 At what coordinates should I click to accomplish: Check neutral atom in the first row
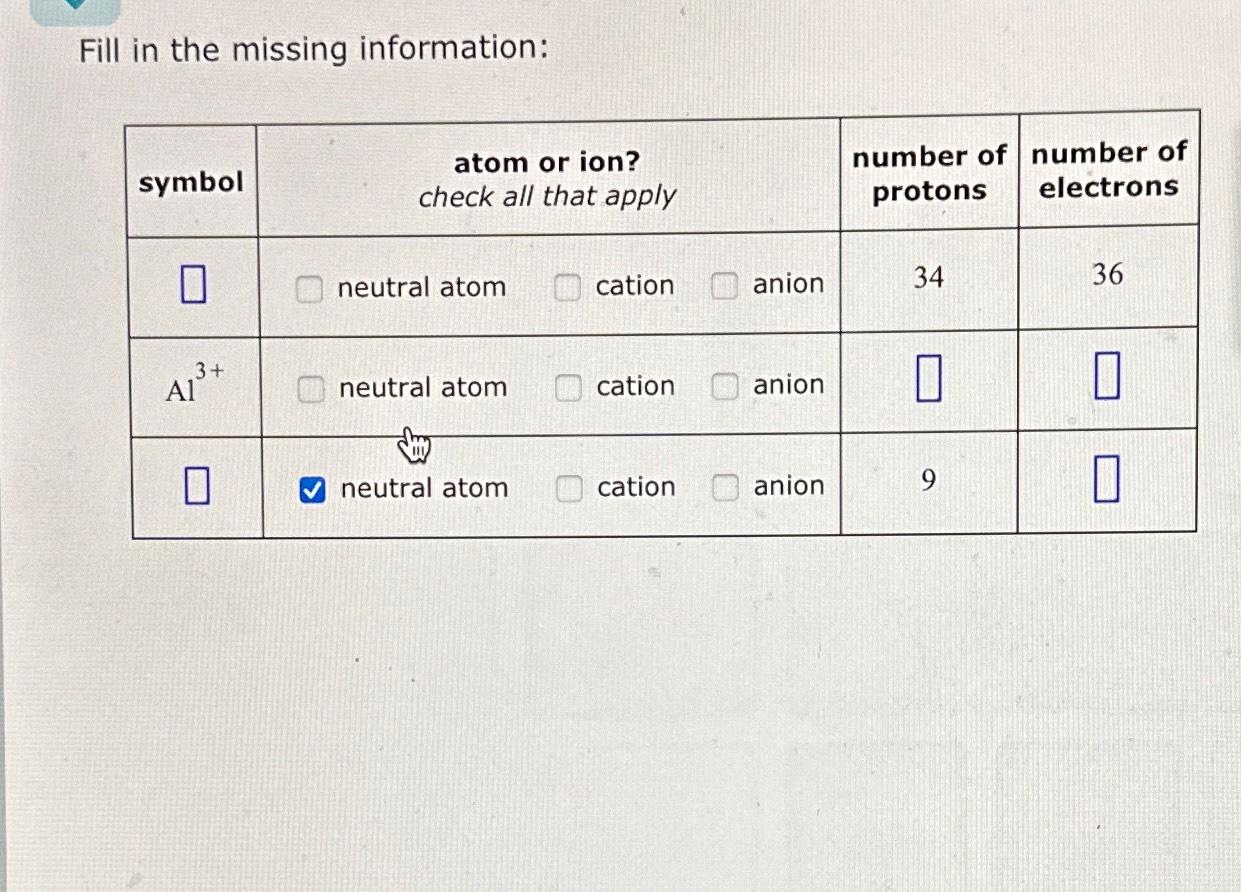tap(309, 287)
